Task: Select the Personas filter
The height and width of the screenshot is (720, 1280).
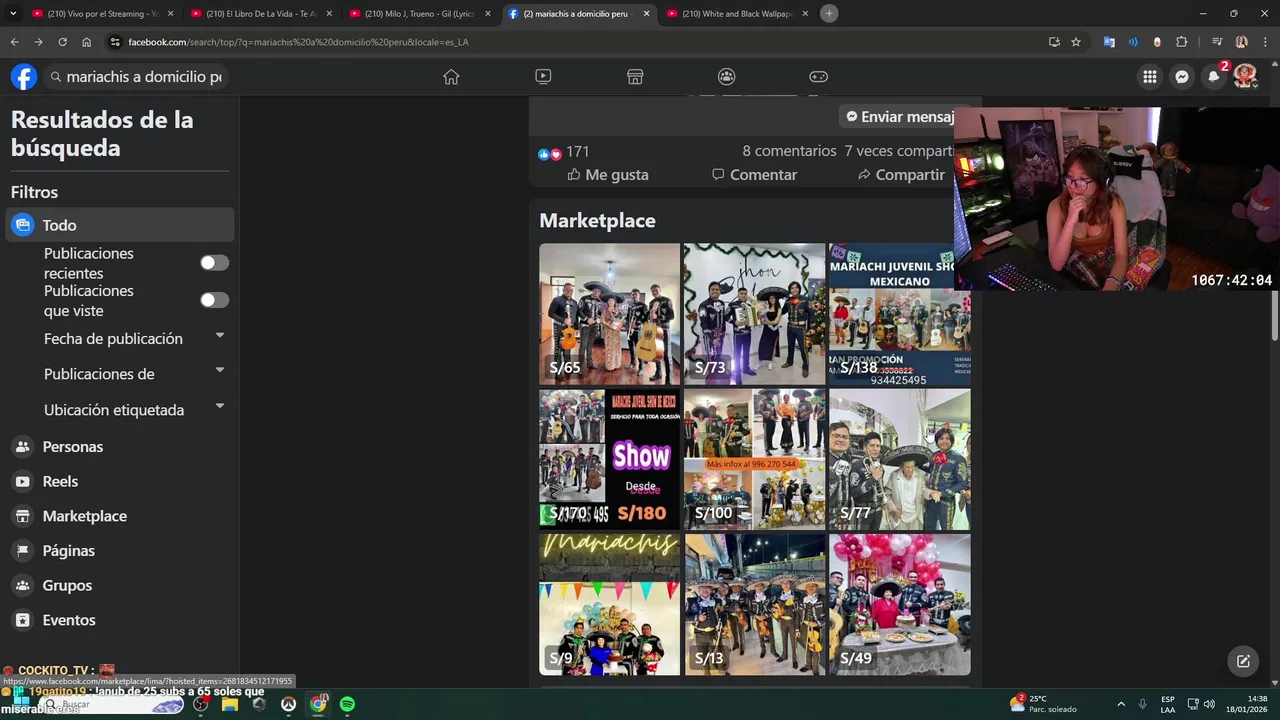Action: click(120, 446)
